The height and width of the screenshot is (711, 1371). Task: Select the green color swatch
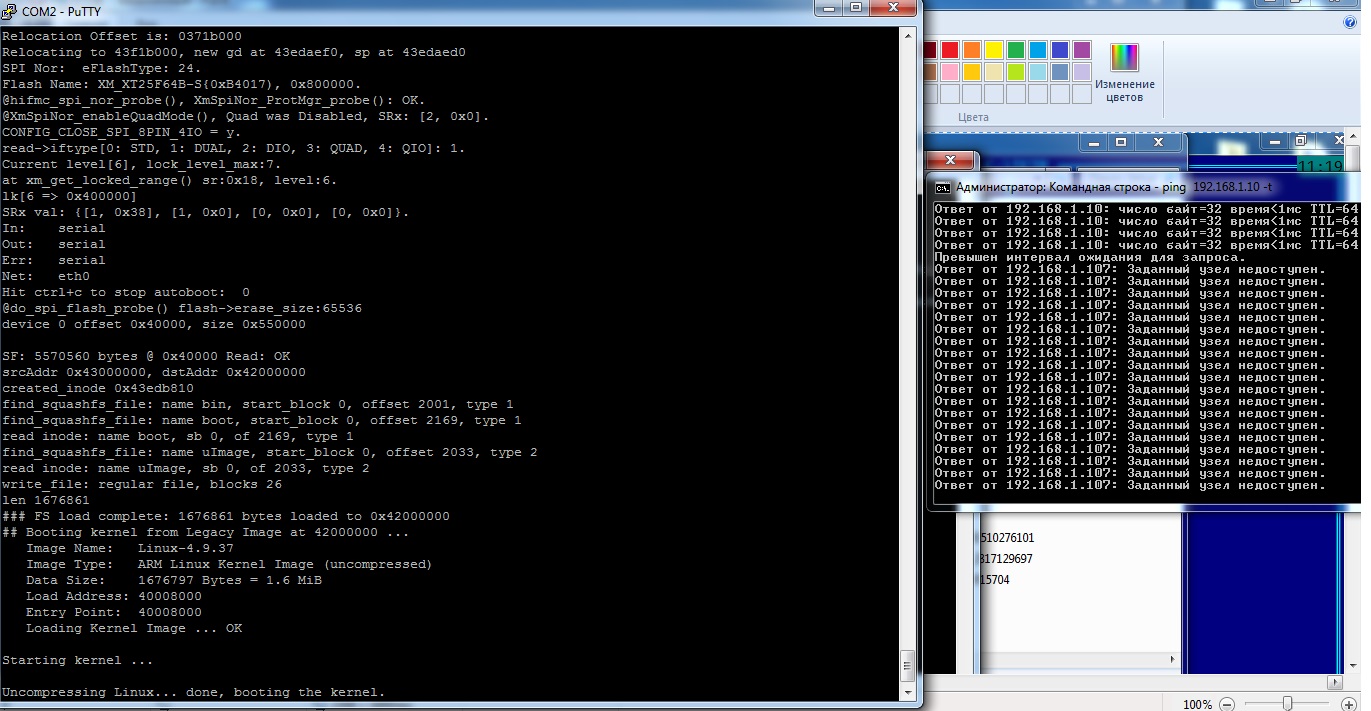point(1016,50)
